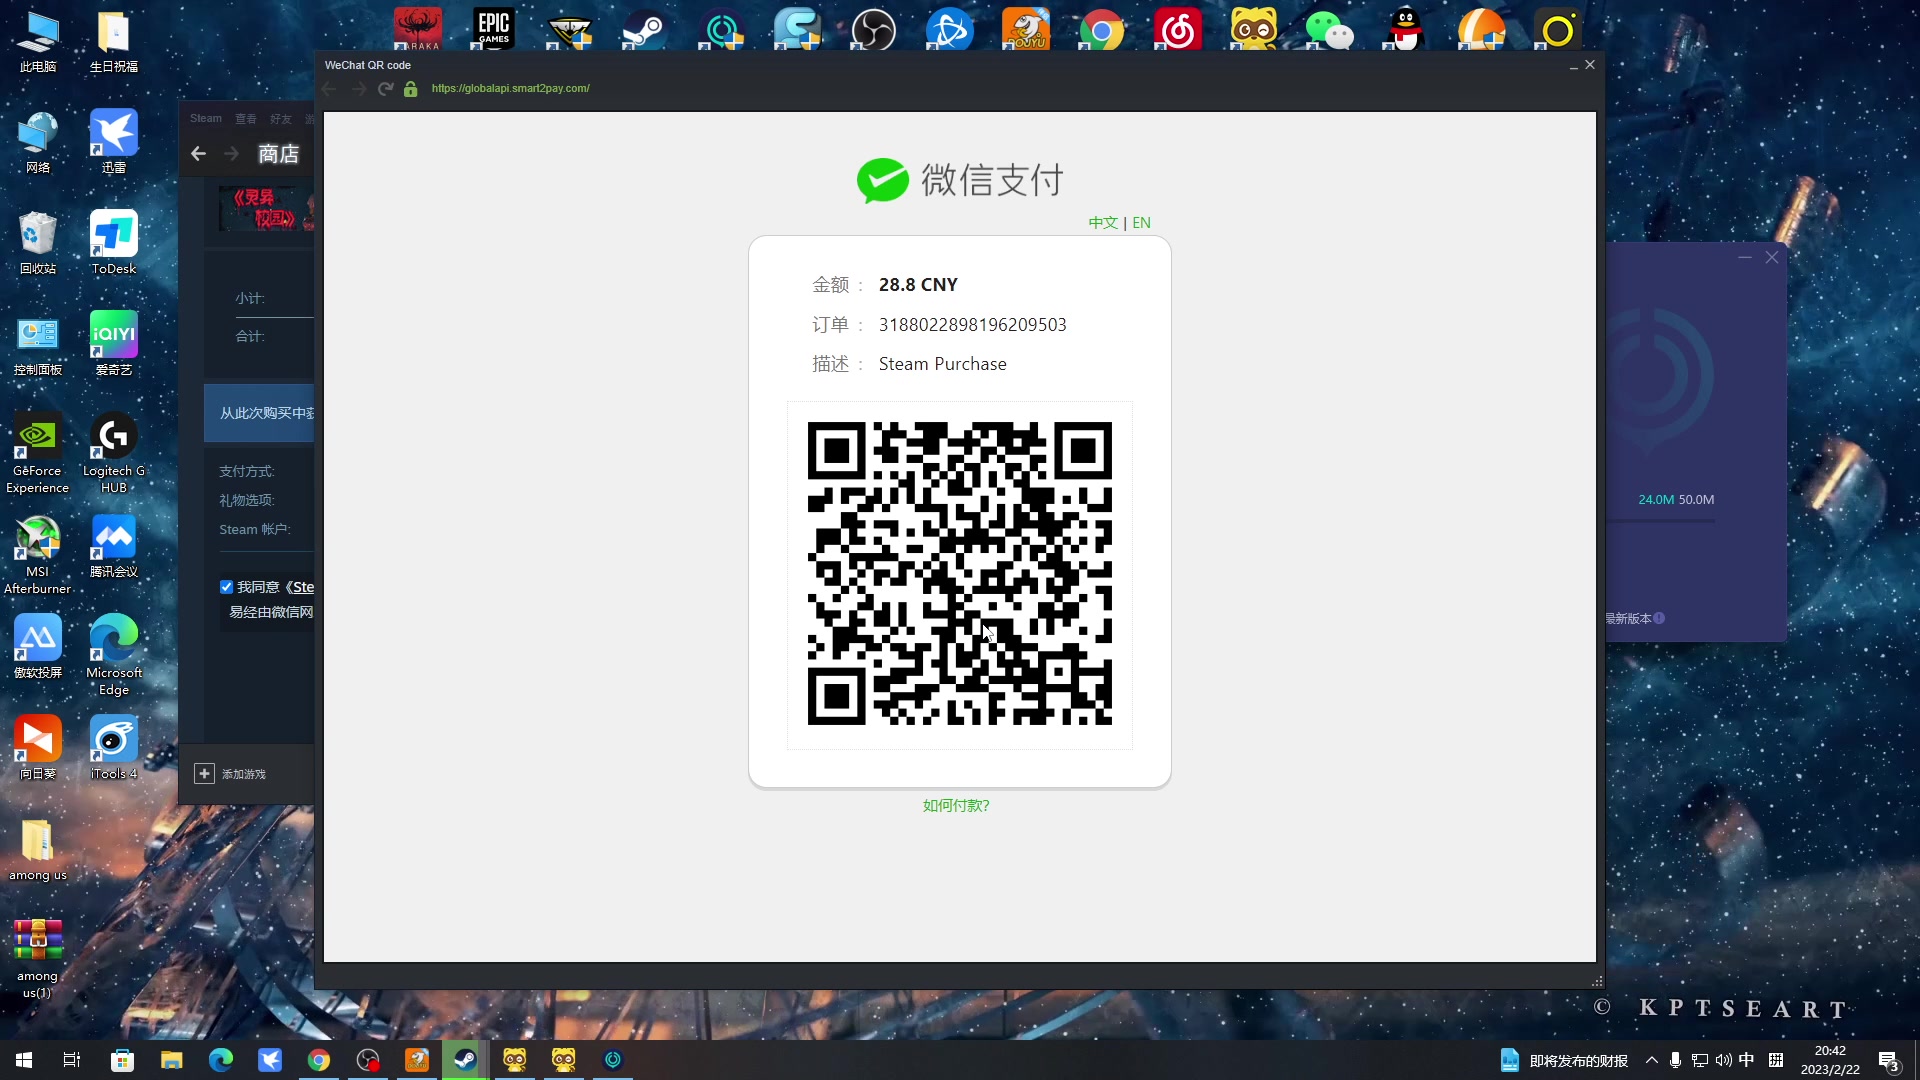Click 添加游戏 in Steam window
Viewport: 1920px width, 1080px height.
pyautogui.click(x=230, y=774)
